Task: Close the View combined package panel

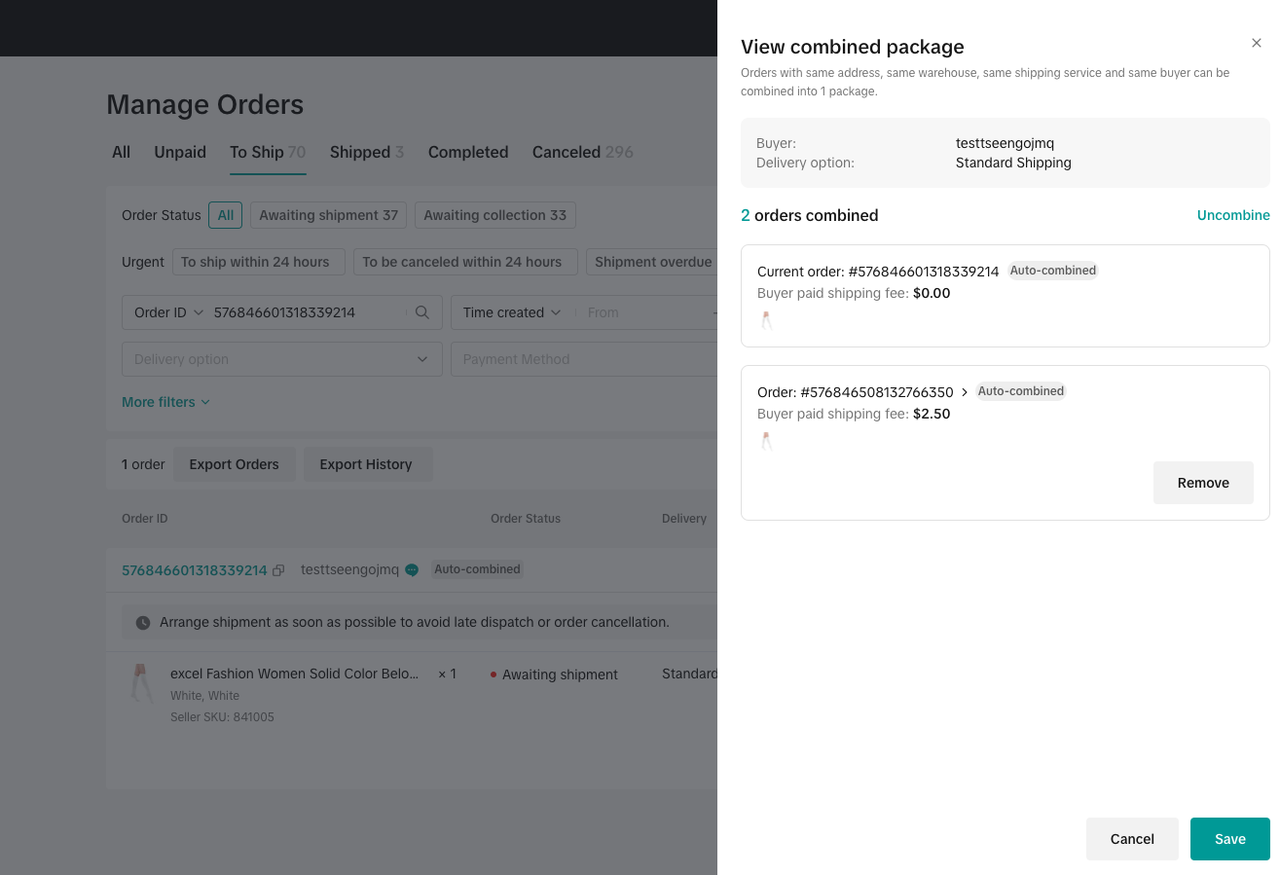Action: click(1256, 43)
